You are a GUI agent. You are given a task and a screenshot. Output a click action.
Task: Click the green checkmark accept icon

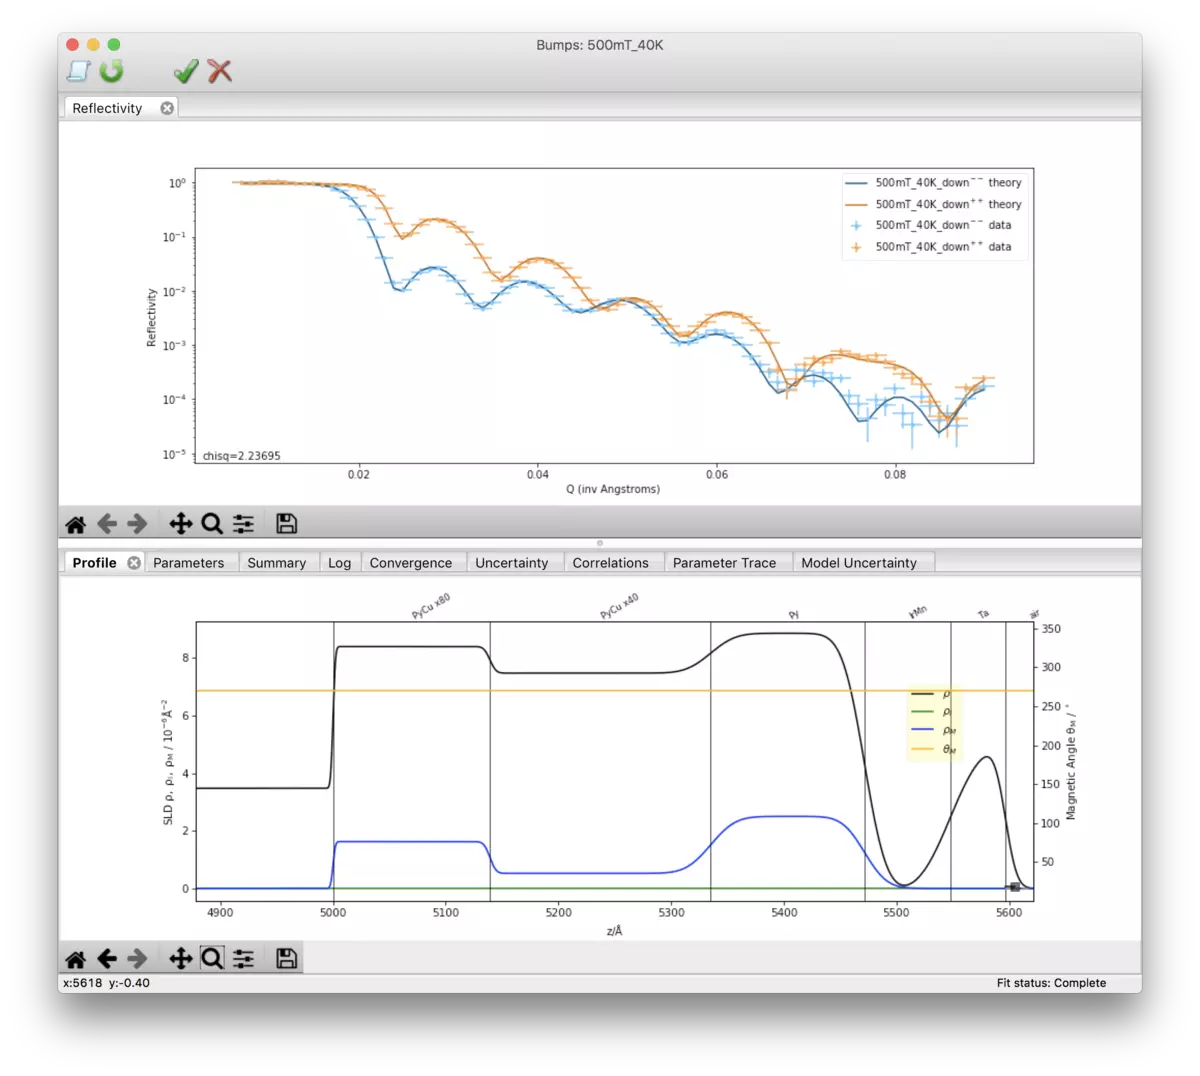point(186,71)
